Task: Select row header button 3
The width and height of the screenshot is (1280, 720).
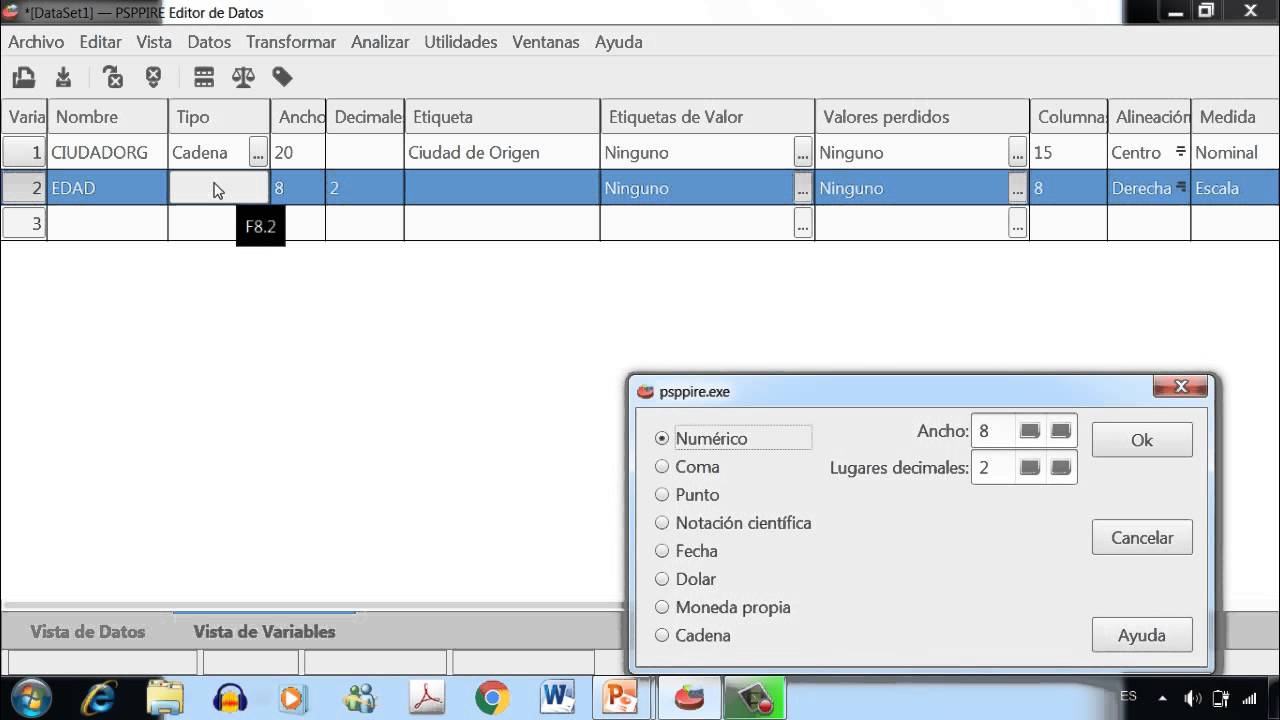Action: [24, 224]
